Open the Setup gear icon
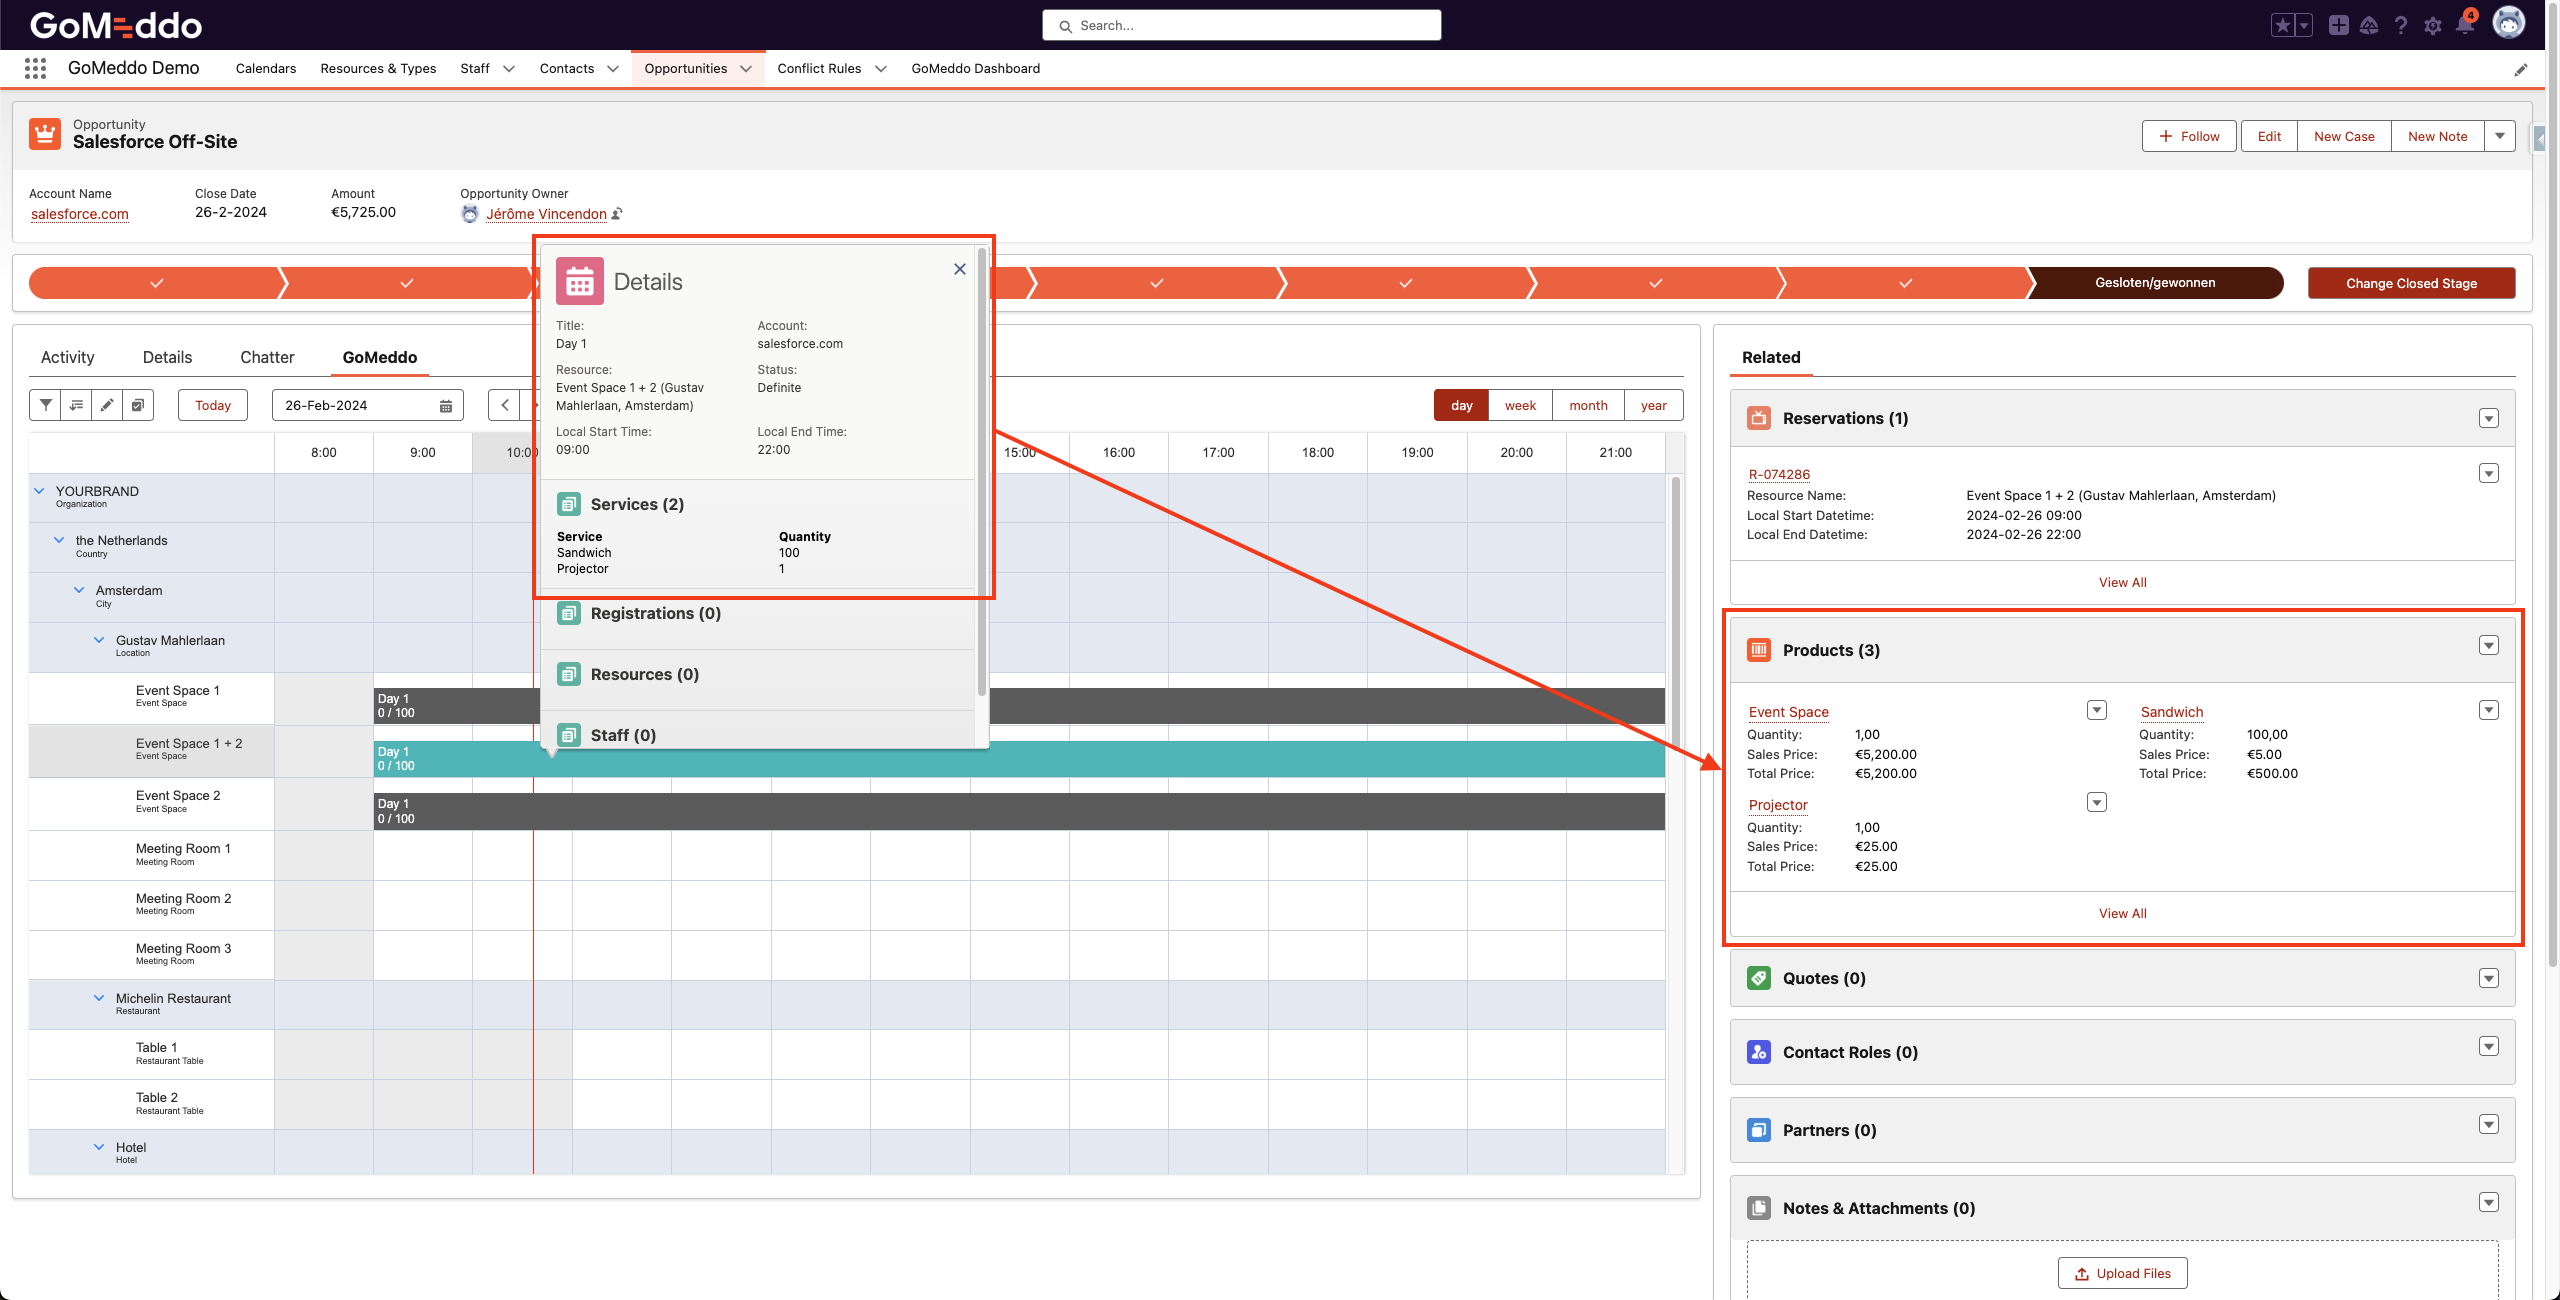The image size is (2560, 1300). [2433, 25]
